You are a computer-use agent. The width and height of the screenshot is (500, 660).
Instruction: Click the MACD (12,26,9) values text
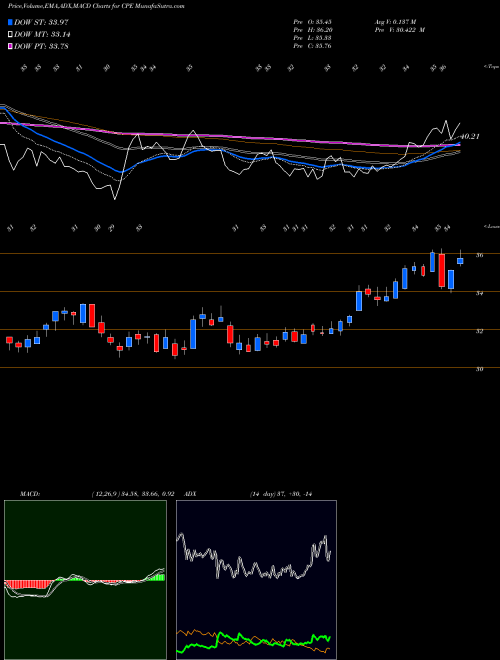pos(133,494)
